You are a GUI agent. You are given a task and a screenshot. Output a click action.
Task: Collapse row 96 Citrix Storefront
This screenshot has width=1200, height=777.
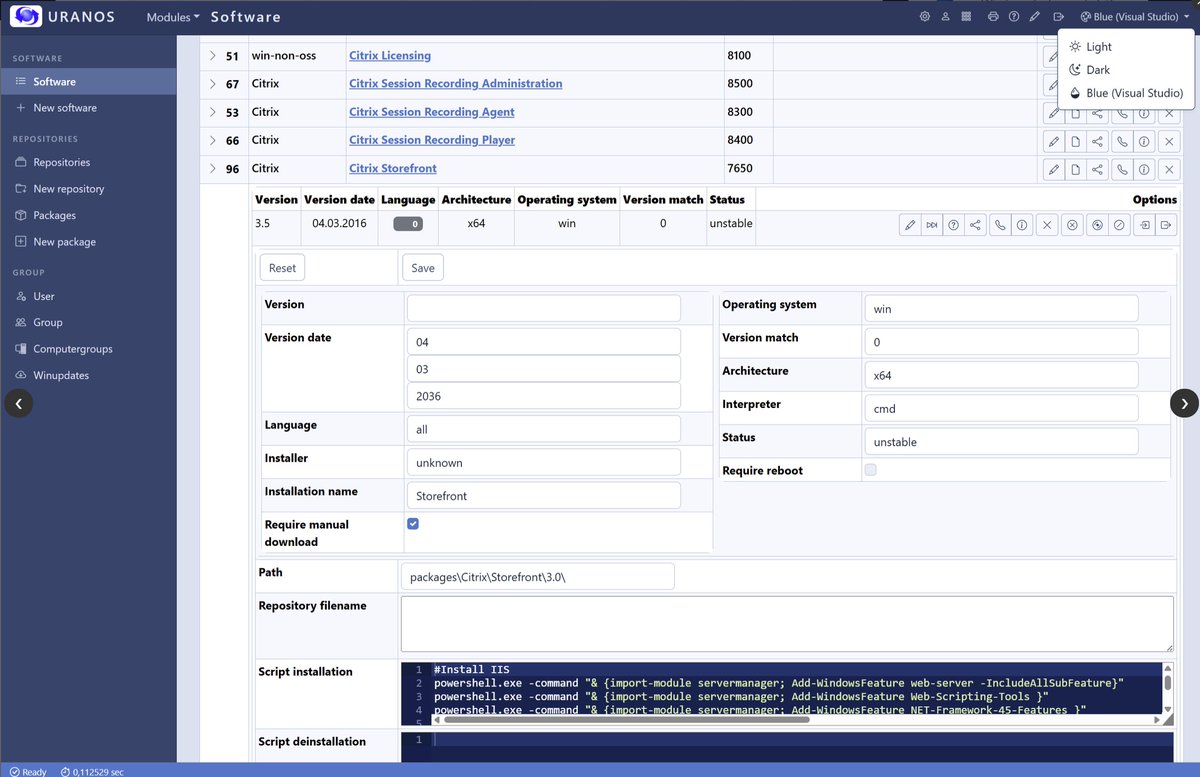[x=213, y=168]
